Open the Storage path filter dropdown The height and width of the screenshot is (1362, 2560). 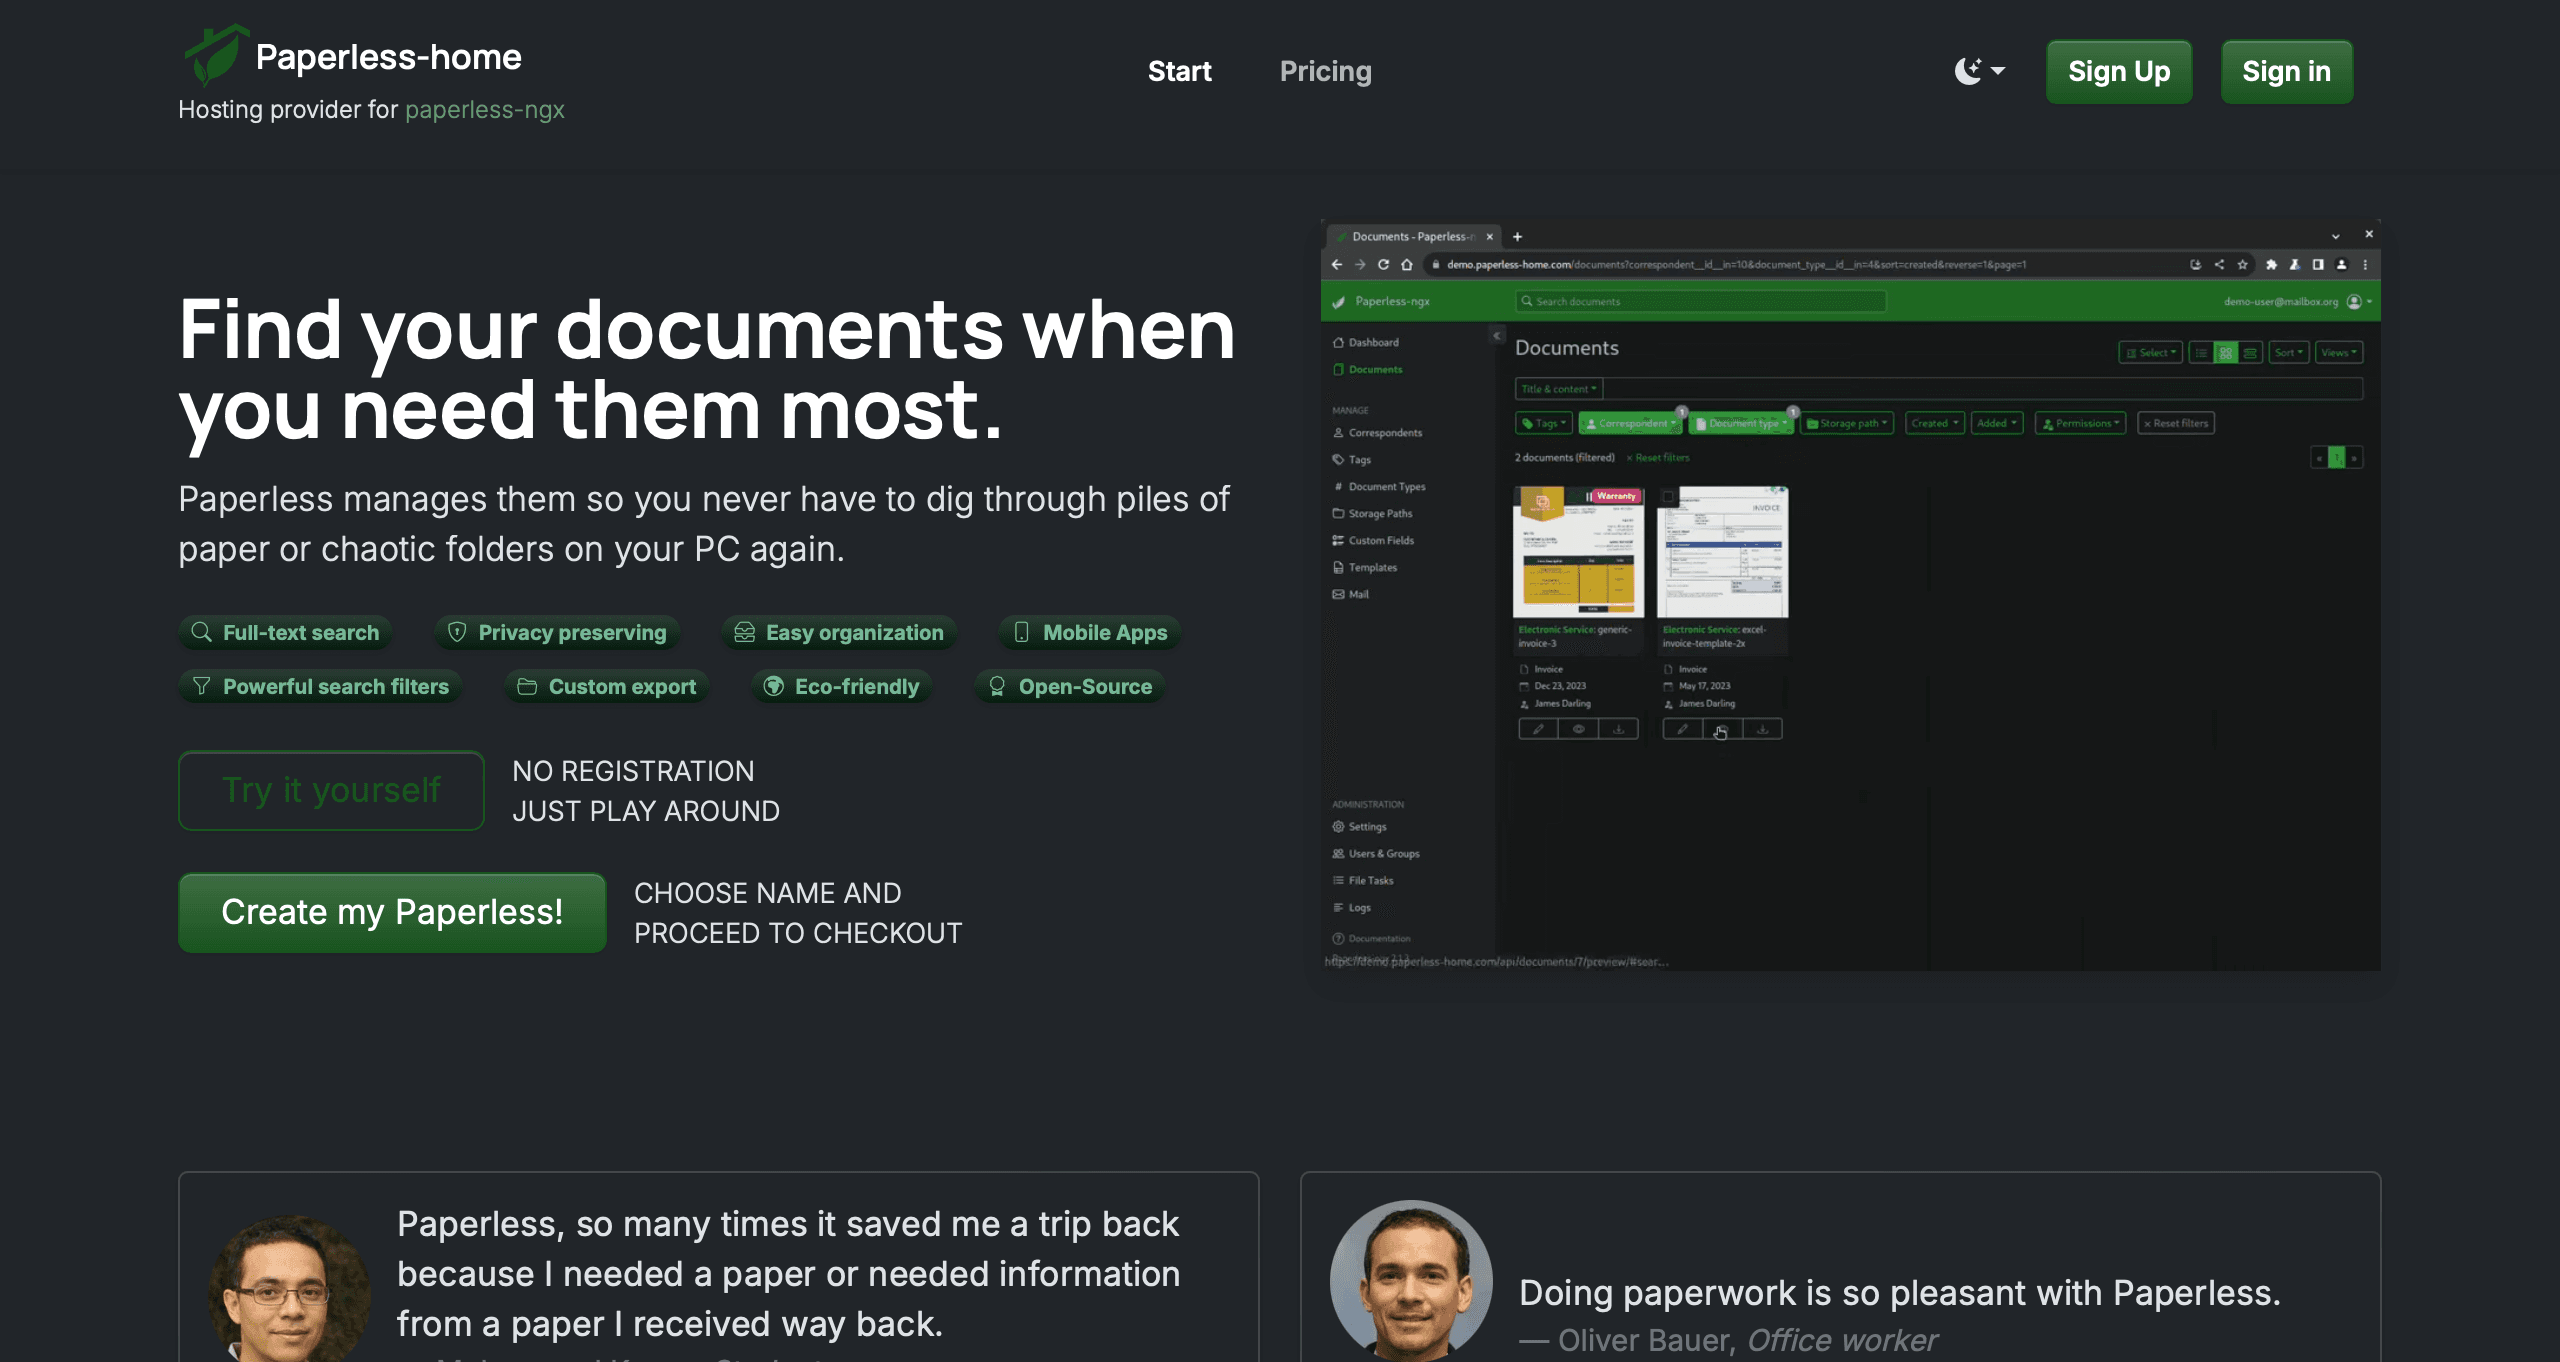point(1847,423)
